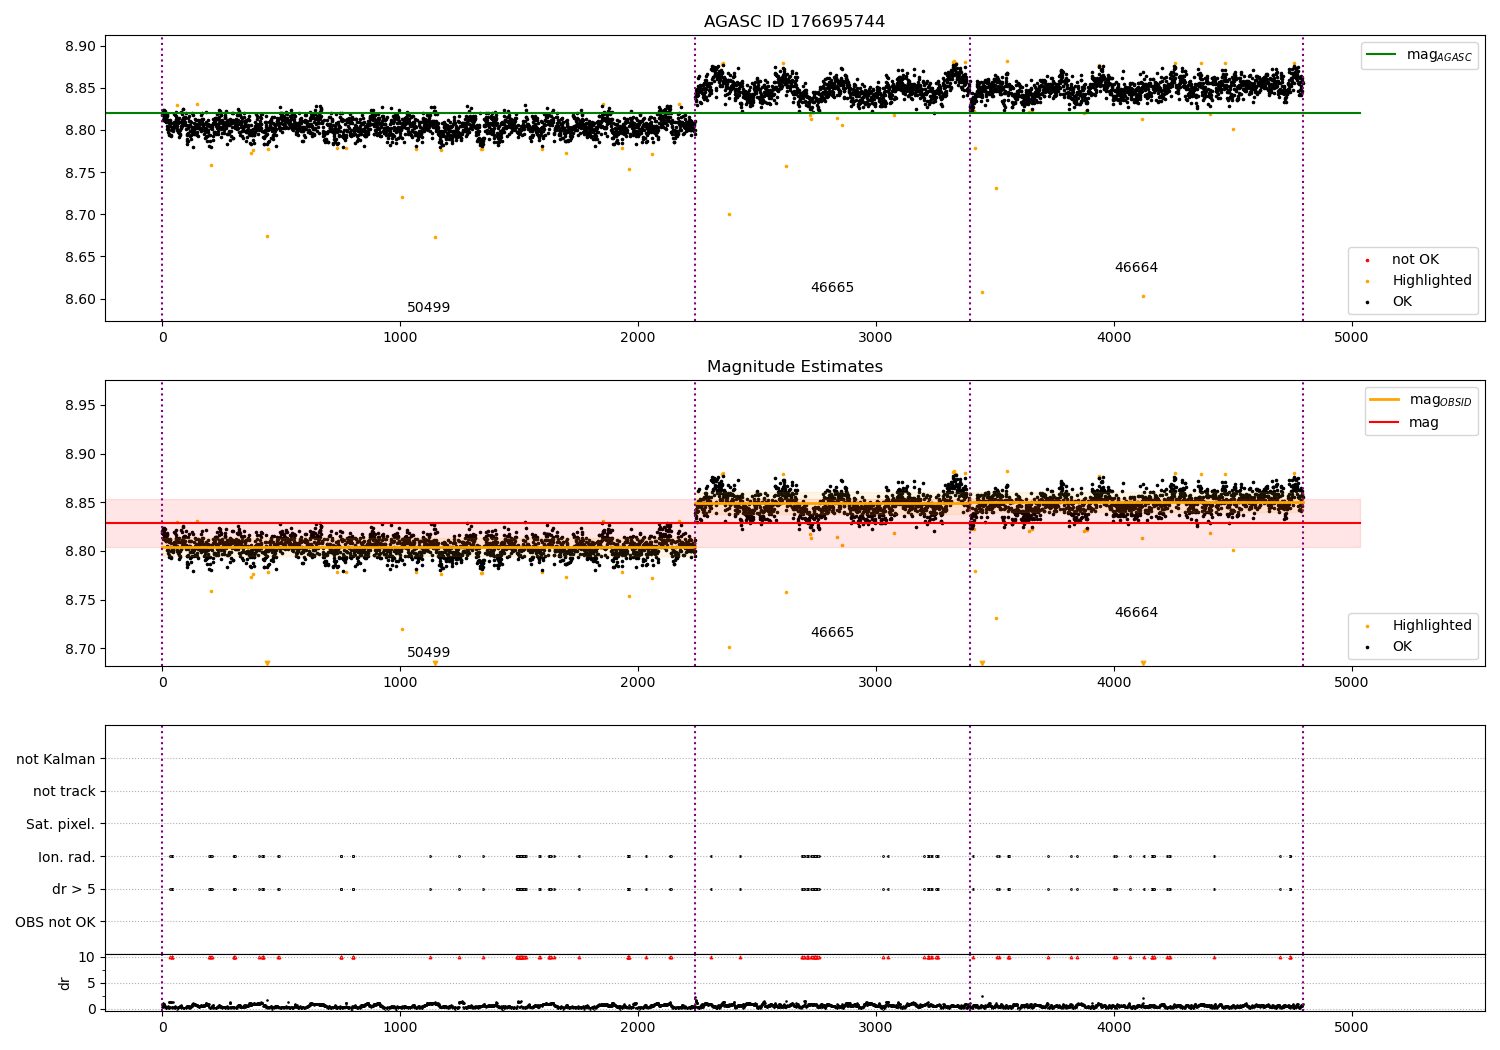The width and height of the screenshot is (1500, 1050).
Task: Click the mag OBSID legend entry in middle plot
Action: pyautogui.click(x=1420, y=400)
